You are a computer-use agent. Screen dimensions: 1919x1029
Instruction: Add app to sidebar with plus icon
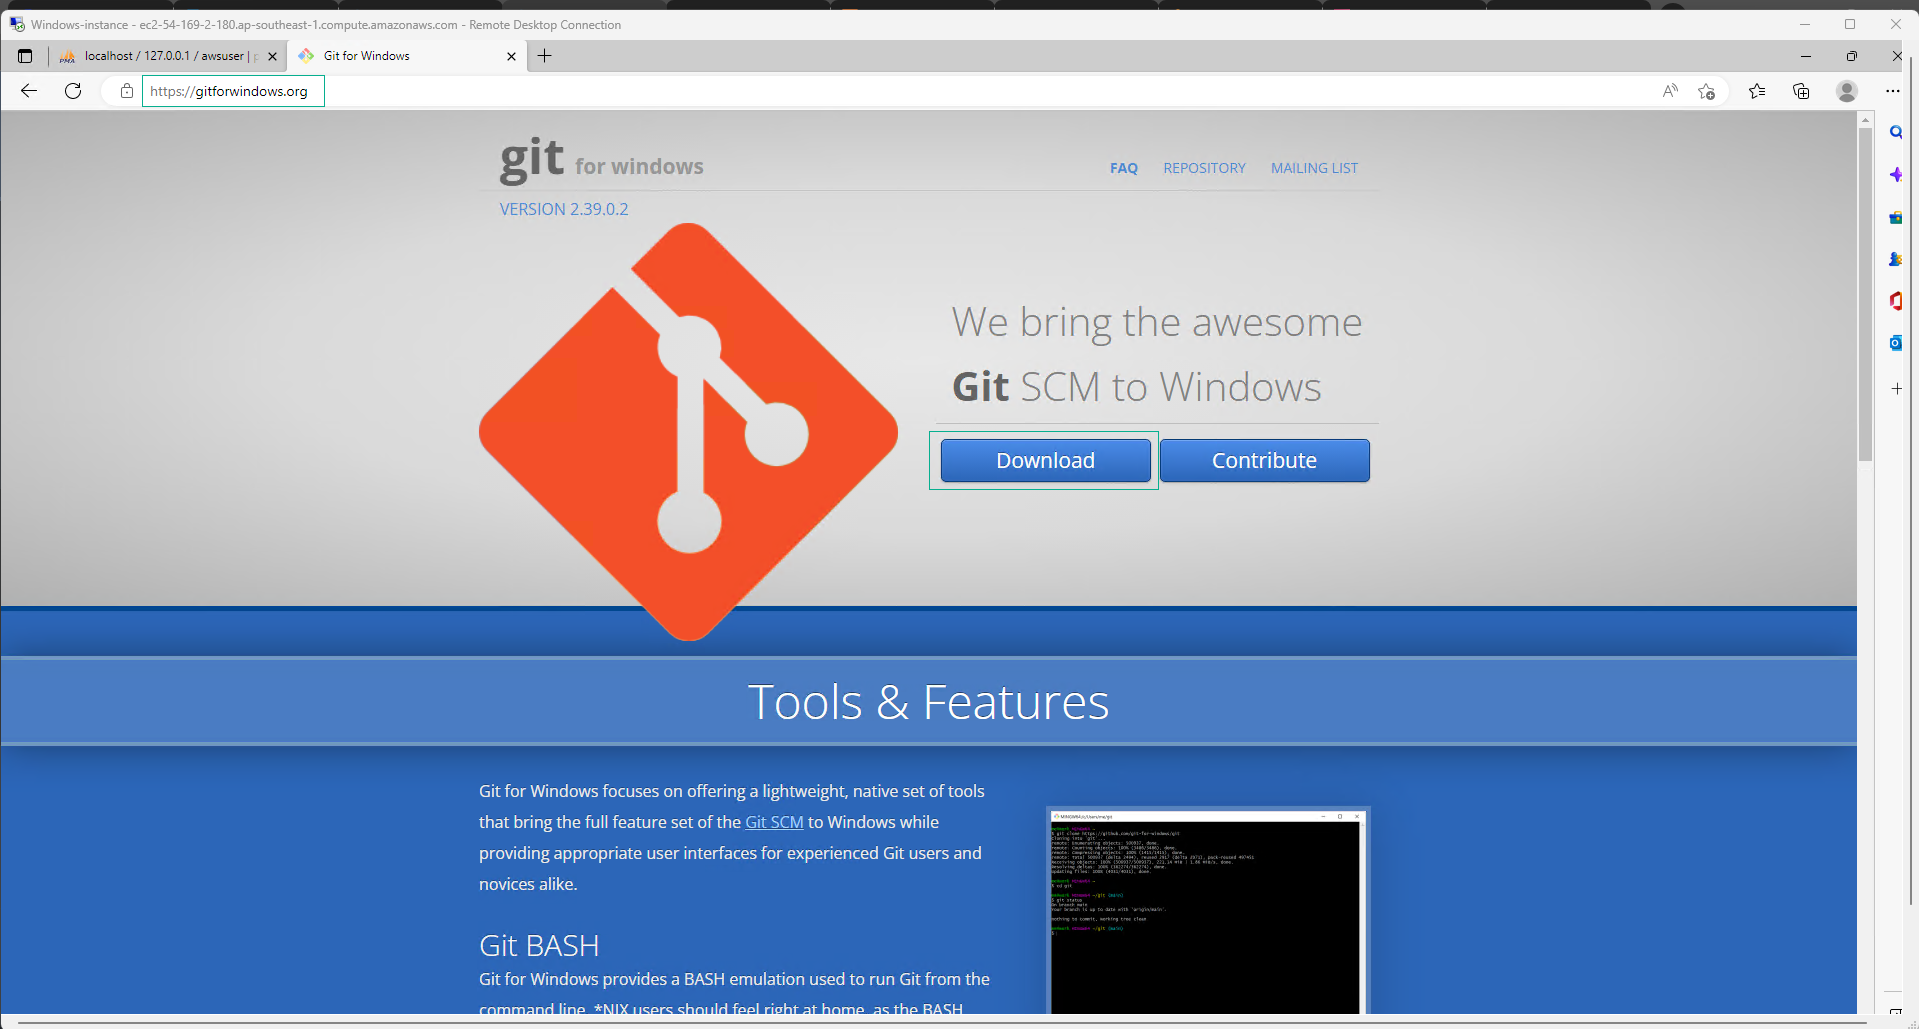(x=1896, y=388)
